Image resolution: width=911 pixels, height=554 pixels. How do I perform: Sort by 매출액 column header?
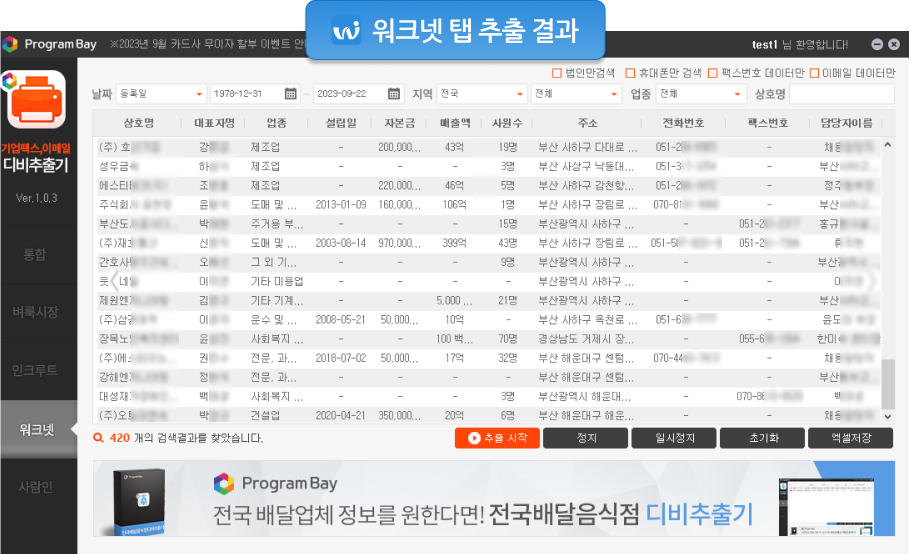click(x=455, y=123)
